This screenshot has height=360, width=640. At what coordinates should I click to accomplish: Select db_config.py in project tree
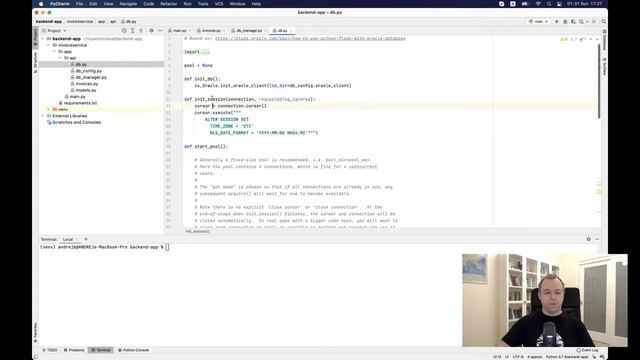coord(89,71)
